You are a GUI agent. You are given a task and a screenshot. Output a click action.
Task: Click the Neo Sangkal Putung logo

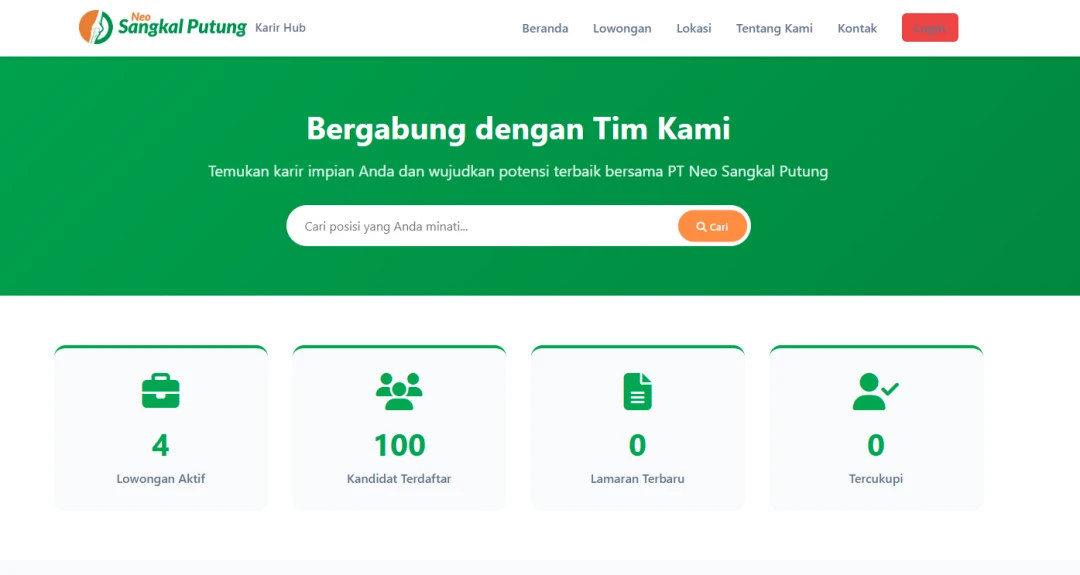163,27
